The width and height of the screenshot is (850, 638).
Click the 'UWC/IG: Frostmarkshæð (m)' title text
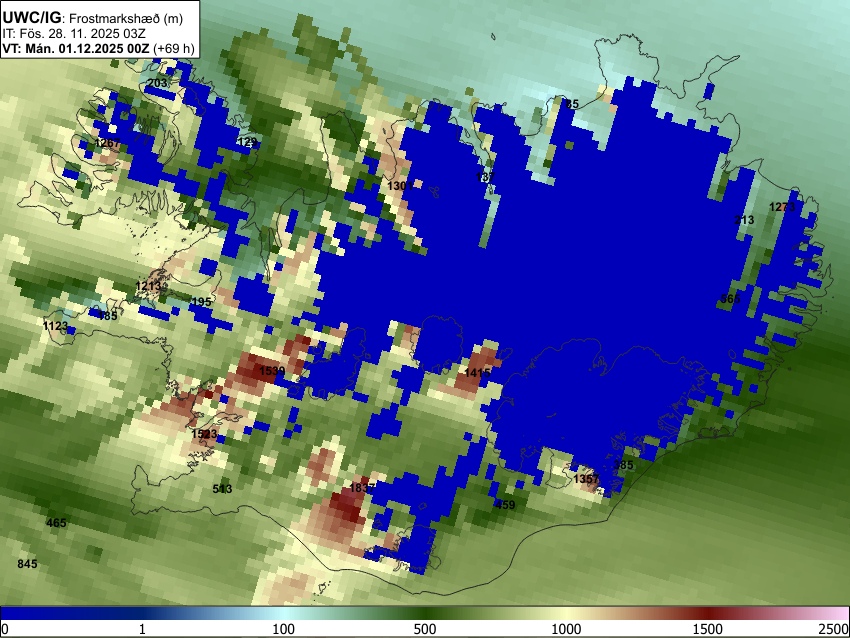93,18
